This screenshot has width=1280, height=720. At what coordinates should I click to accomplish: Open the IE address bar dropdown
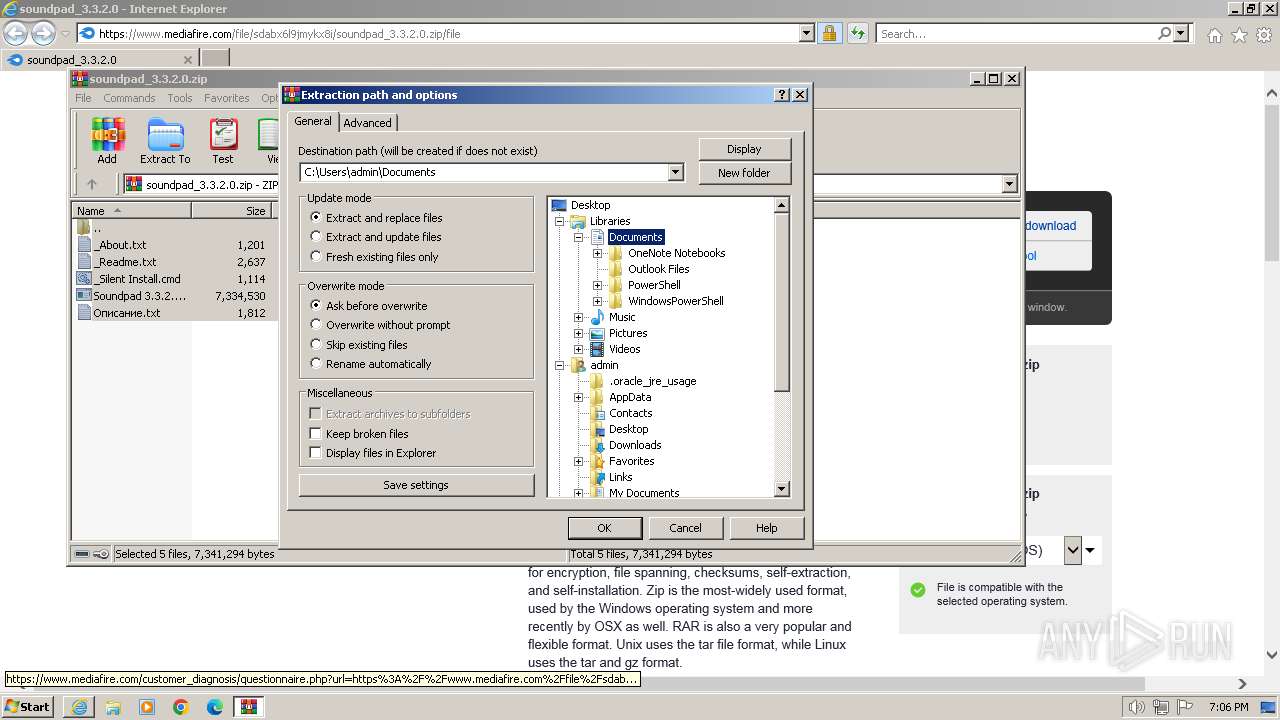click(x=807, y=33)
